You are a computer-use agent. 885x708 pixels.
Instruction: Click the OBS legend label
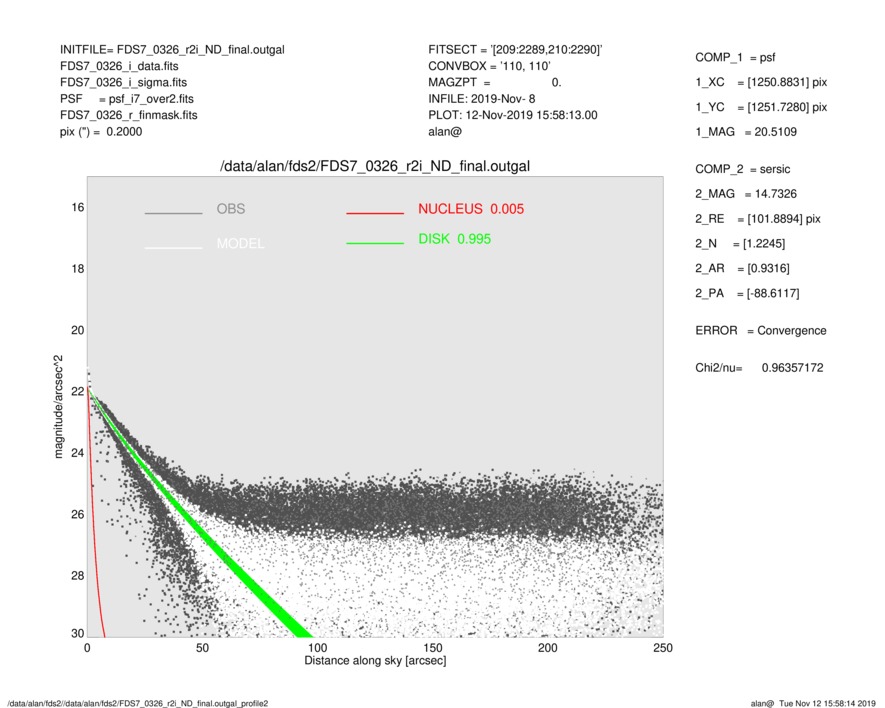click(231, 209)
